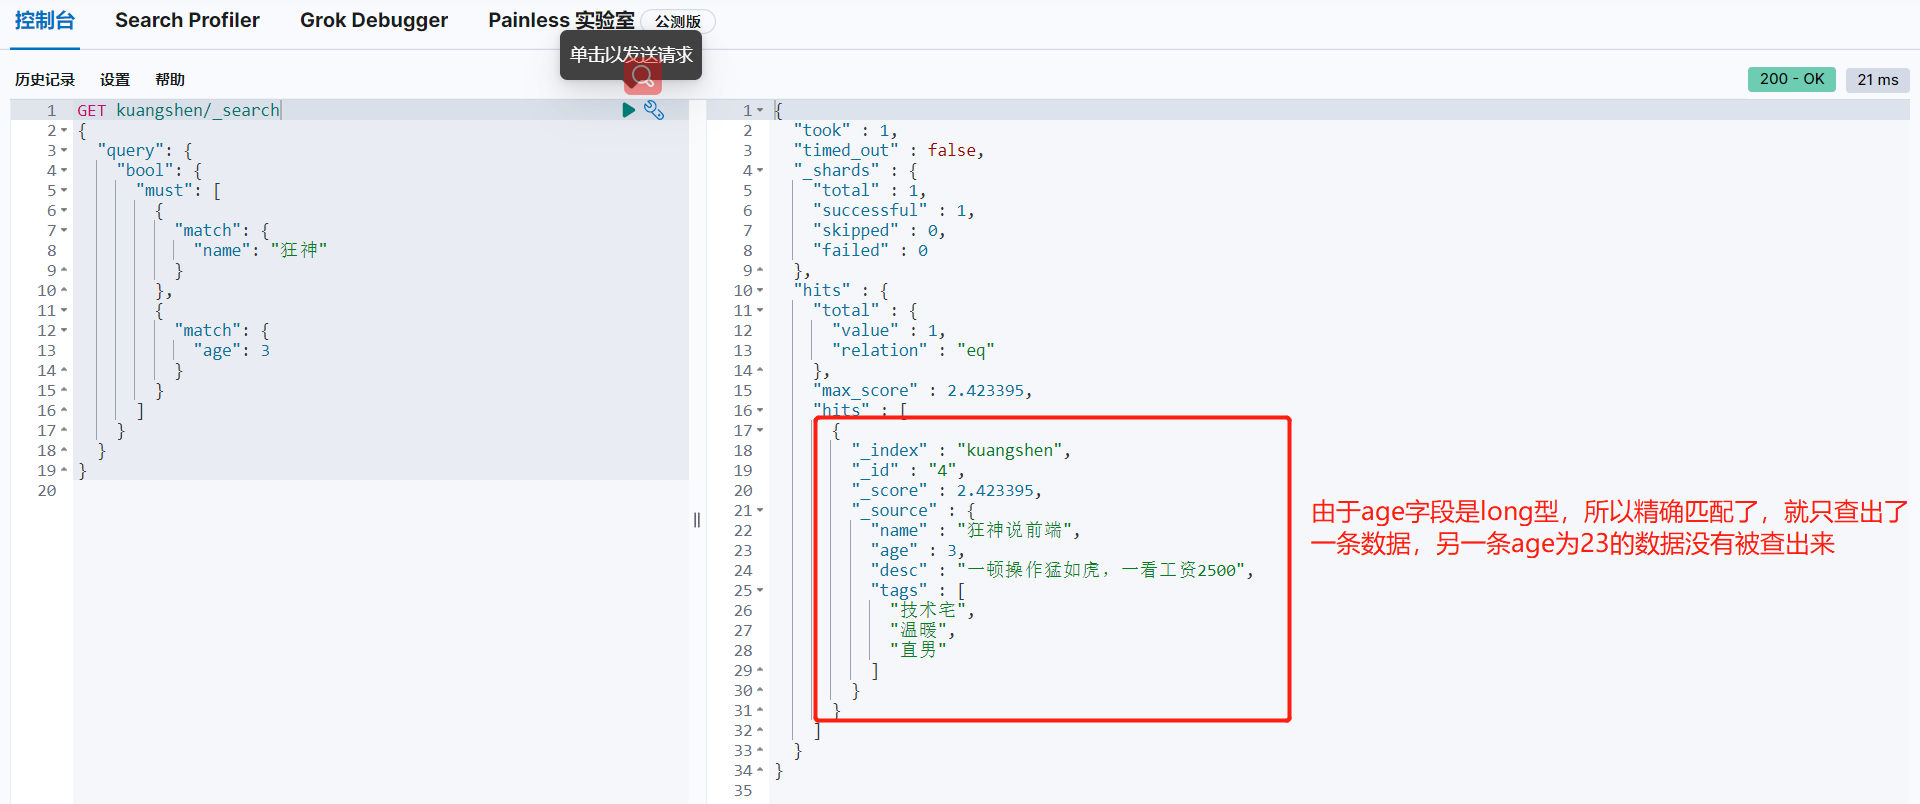Click the "_score" : 2.423395 line
This screenshot has width=1920, height=804.
click(947, 490)
